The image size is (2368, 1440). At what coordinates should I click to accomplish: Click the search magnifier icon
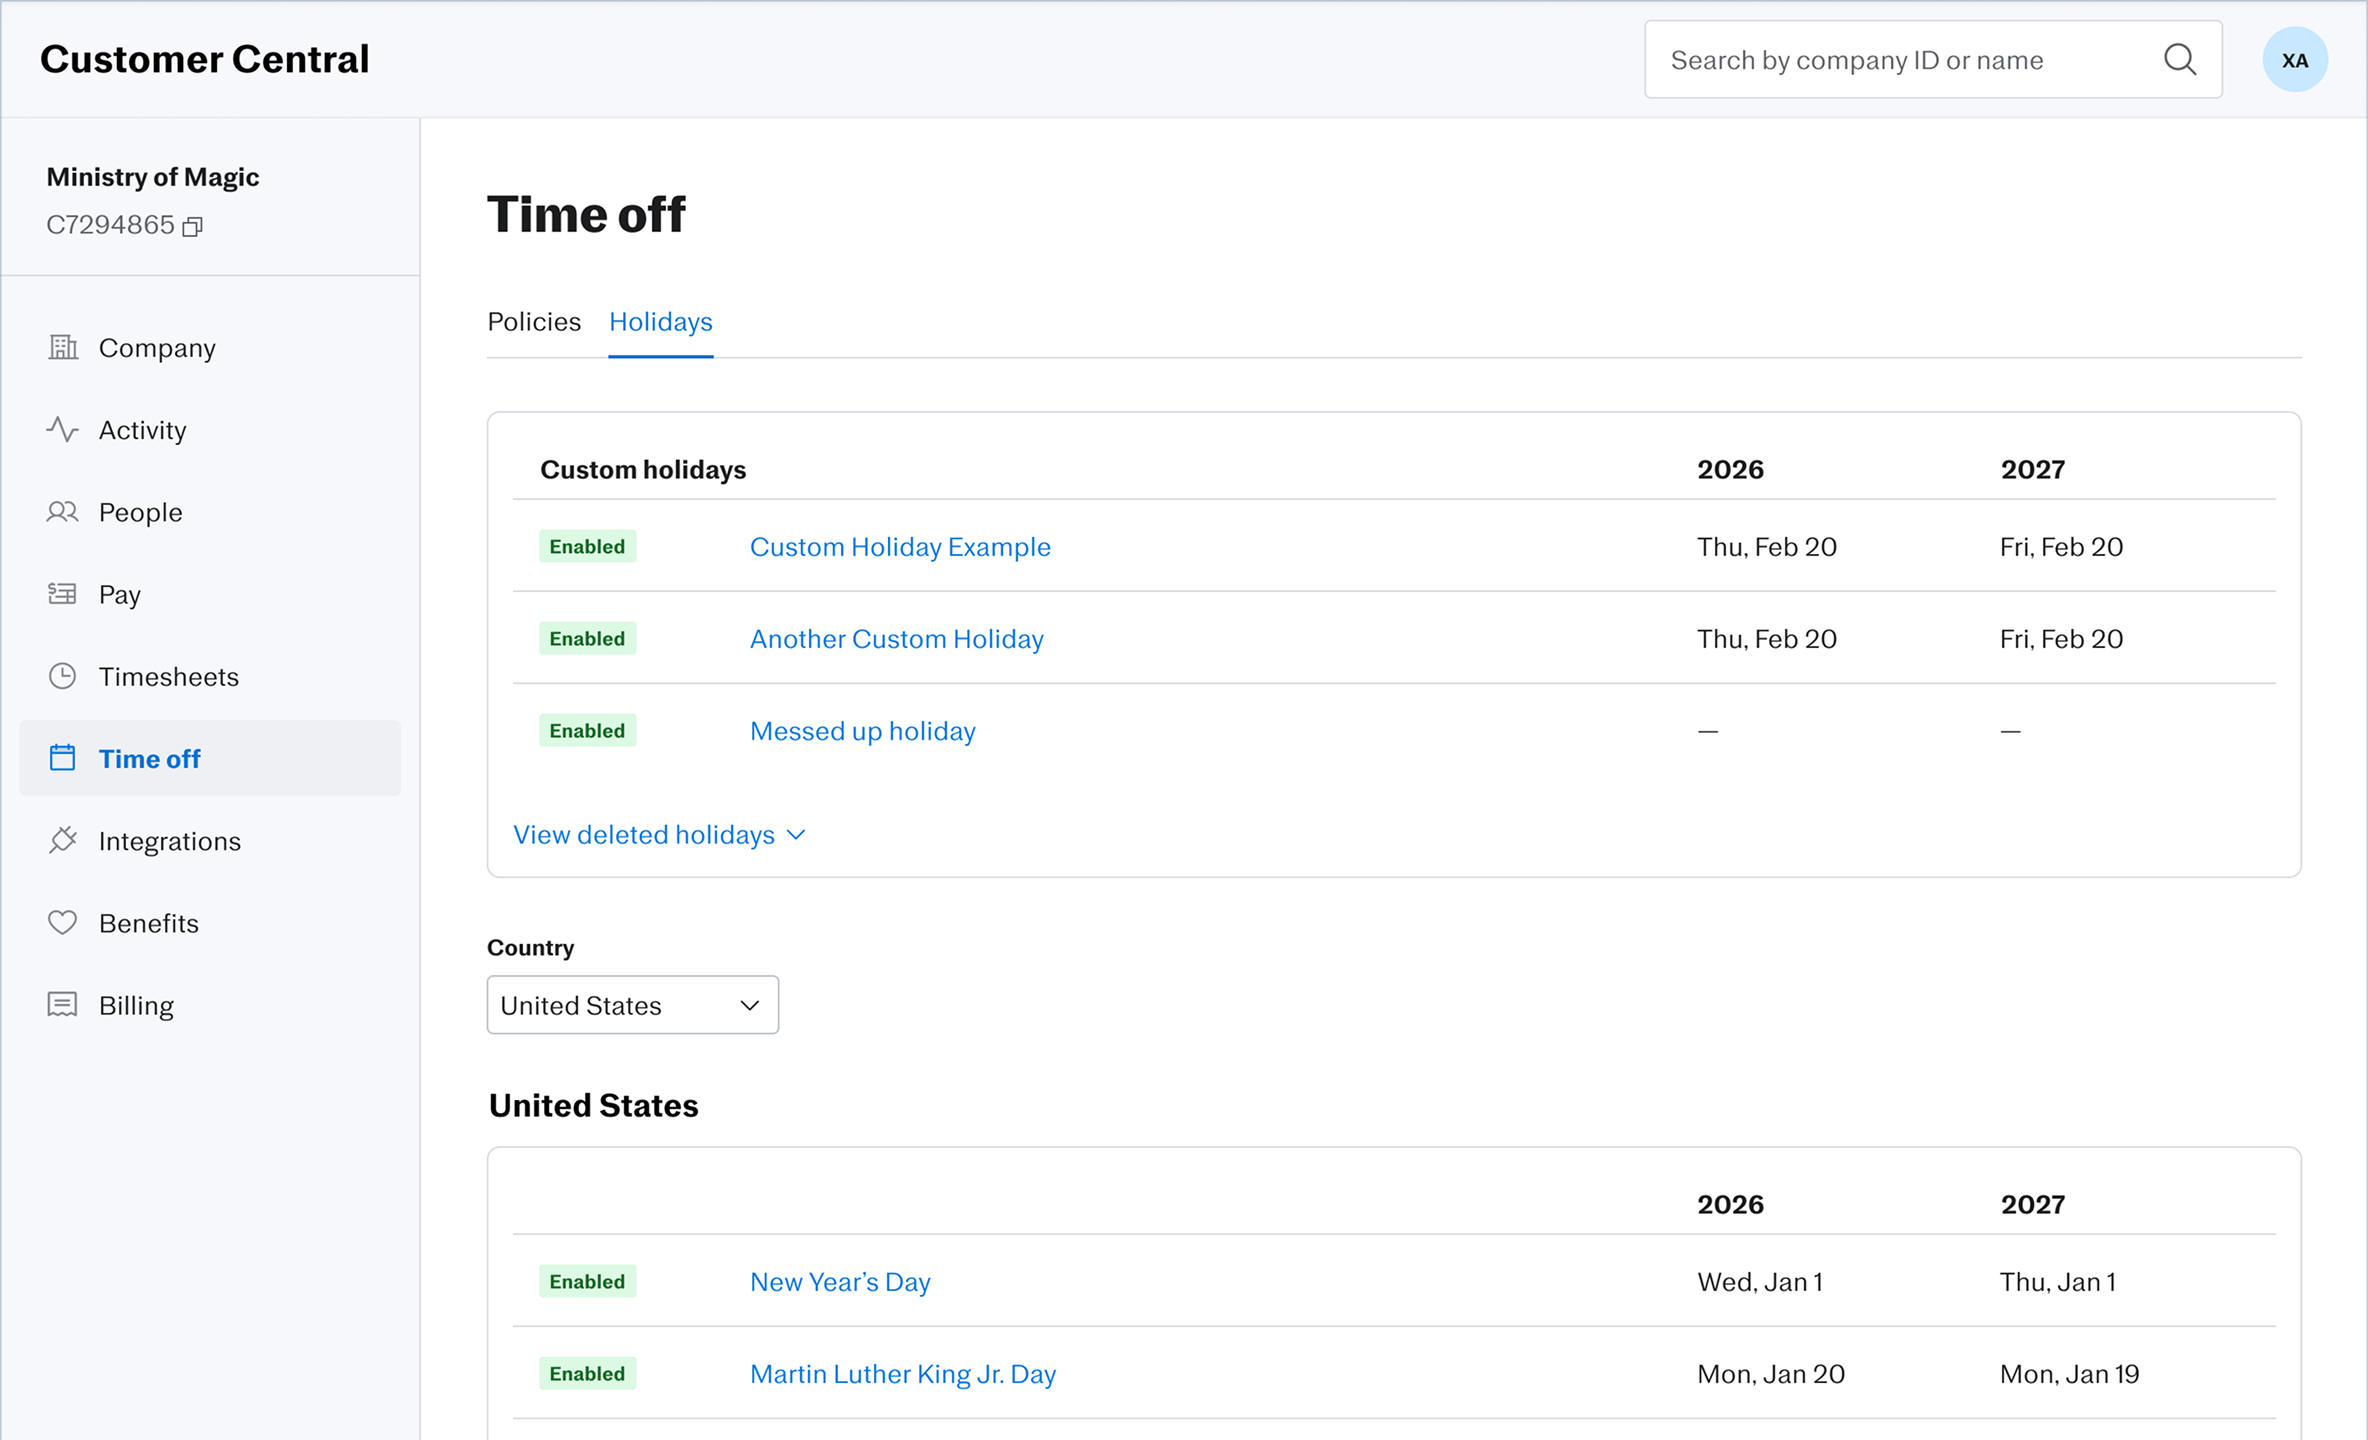click(x=2180, y=60)
